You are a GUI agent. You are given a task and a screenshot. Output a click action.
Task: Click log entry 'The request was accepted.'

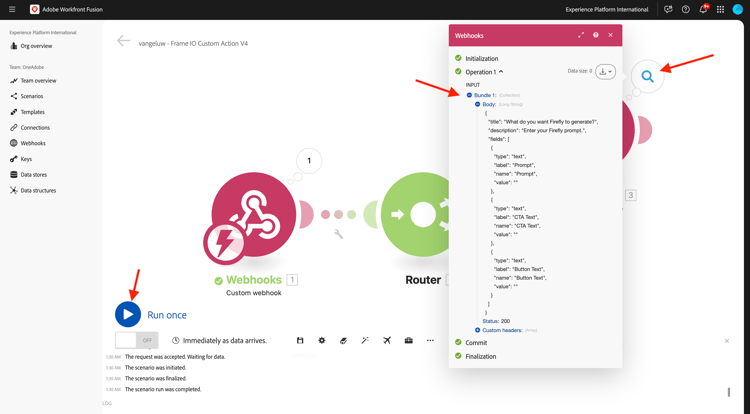click(x=175, y=357)
